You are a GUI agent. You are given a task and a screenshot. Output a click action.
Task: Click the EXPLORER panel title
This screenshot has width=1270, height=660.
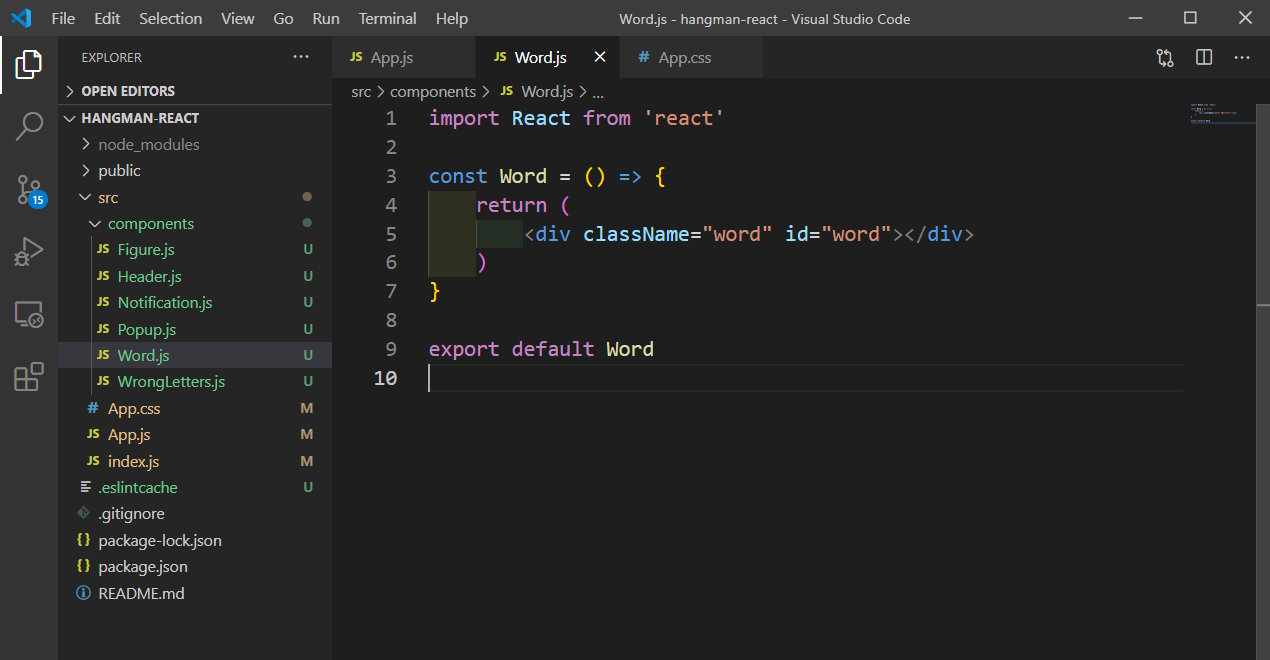[x=112, y=58]
